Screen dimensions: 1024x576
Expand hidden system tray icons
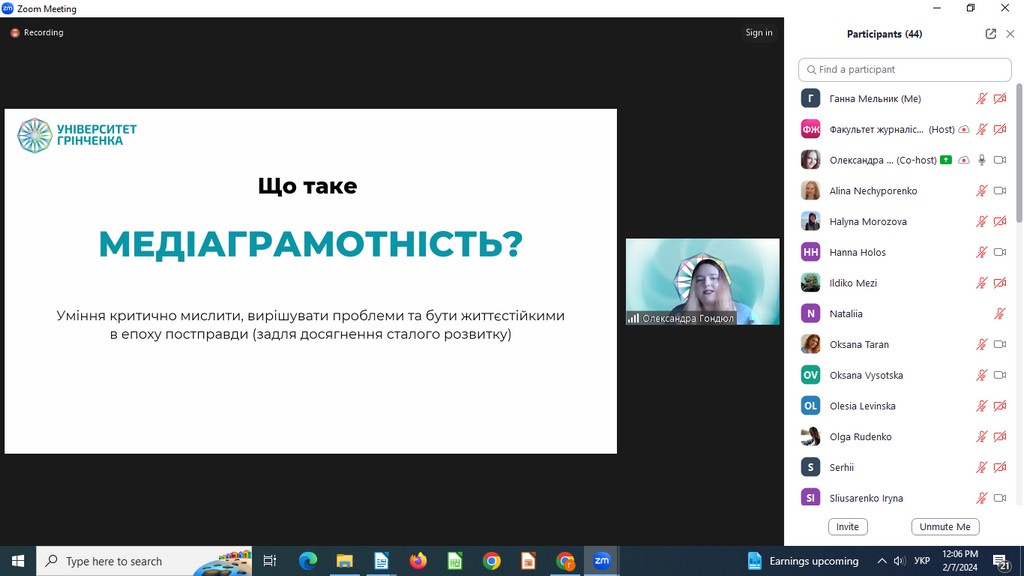[x=881, y=561]
